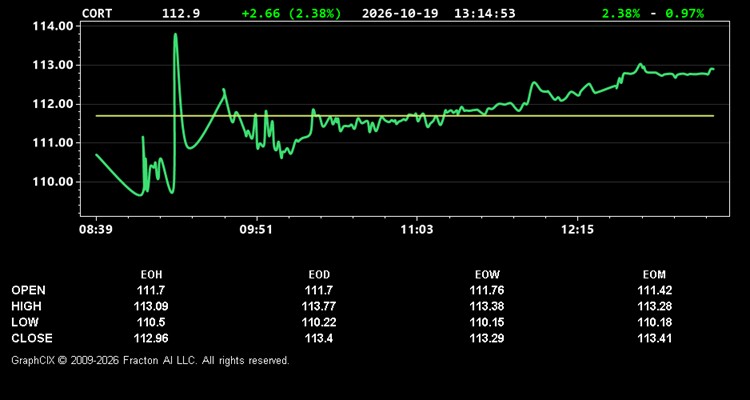This screenshot has height=400, width=750.
Task: Click the EOD column header
Action: click(x=319, y=275)
